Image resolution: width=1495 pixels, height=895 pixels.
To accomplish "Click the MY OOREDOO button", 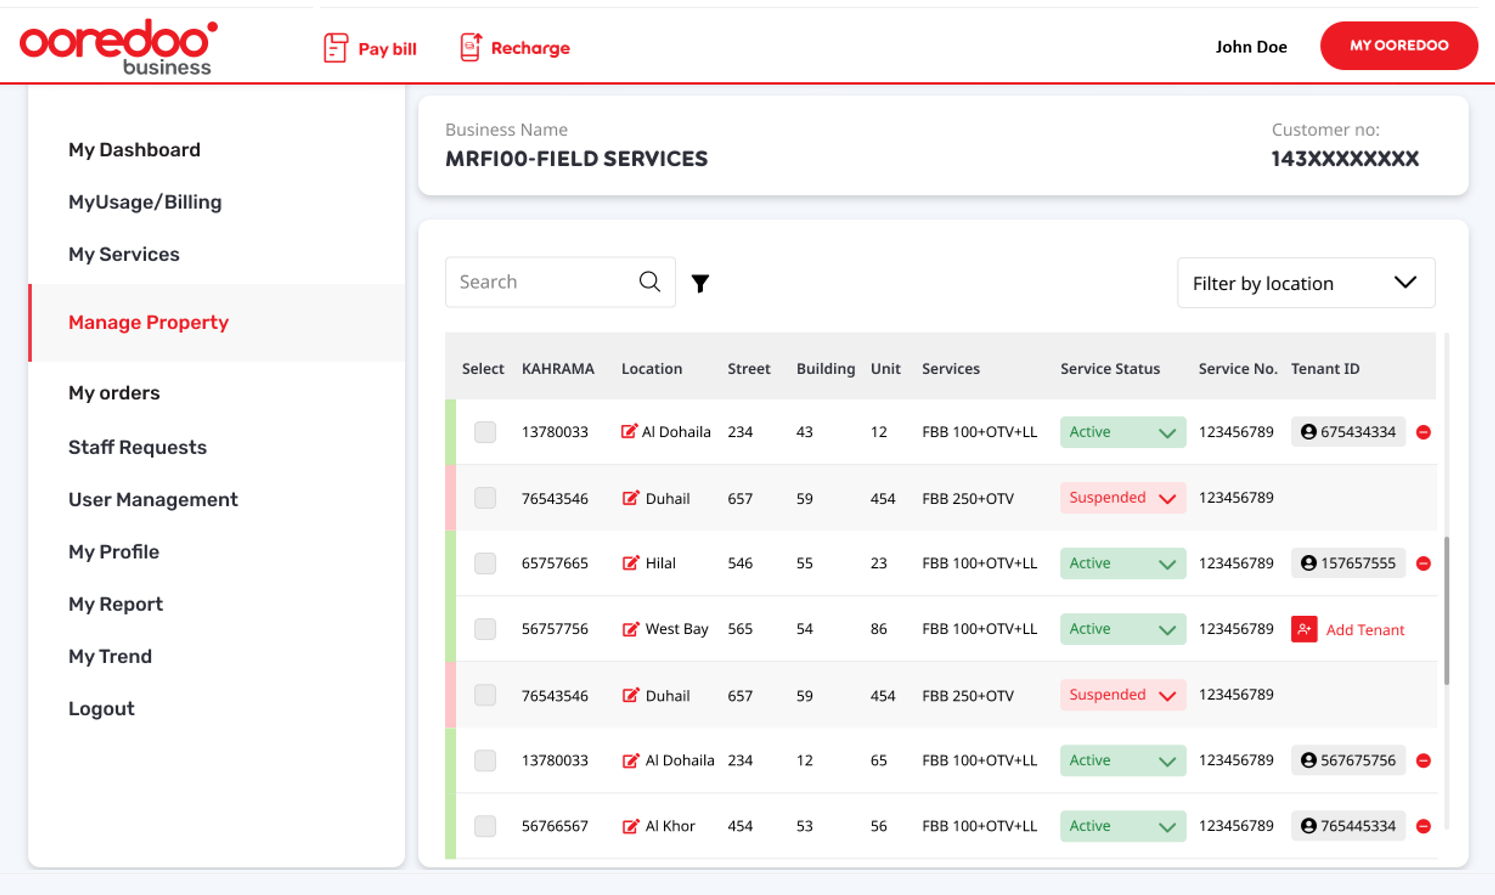I will coord(1398,45).
